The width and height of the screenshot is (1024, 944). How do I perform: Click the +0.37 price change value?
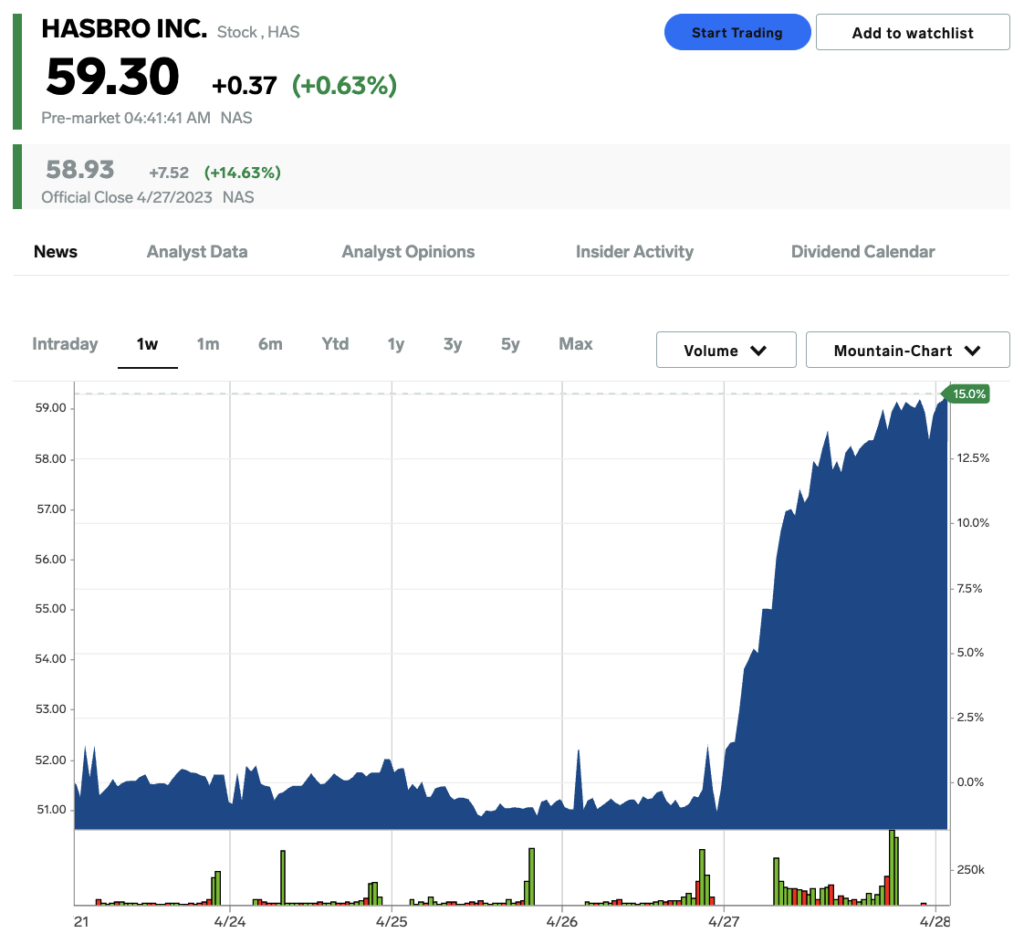click(244, 86)
